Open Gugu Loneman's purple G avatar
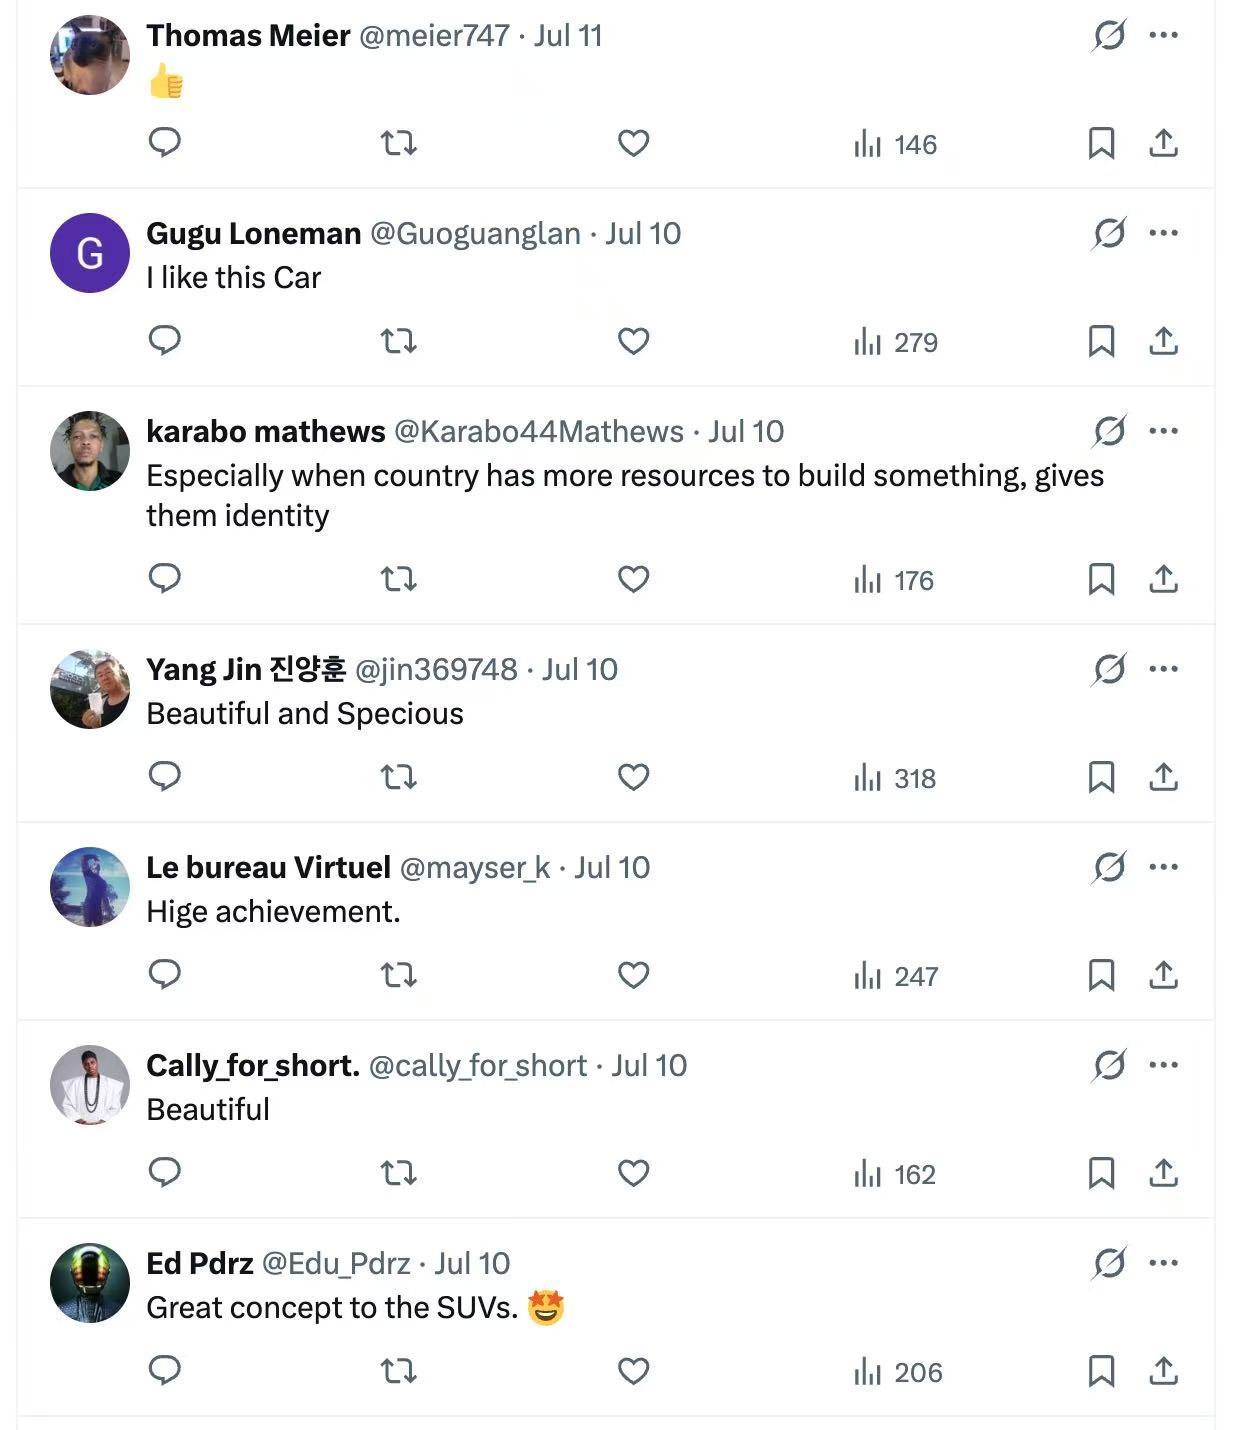This screenshot has height=1430, width=1234. point(90,253)
